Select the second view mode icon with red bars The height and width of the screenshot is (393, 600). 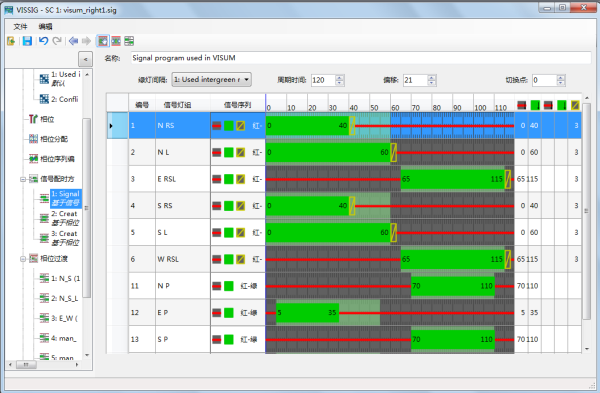tap(116, 41)
